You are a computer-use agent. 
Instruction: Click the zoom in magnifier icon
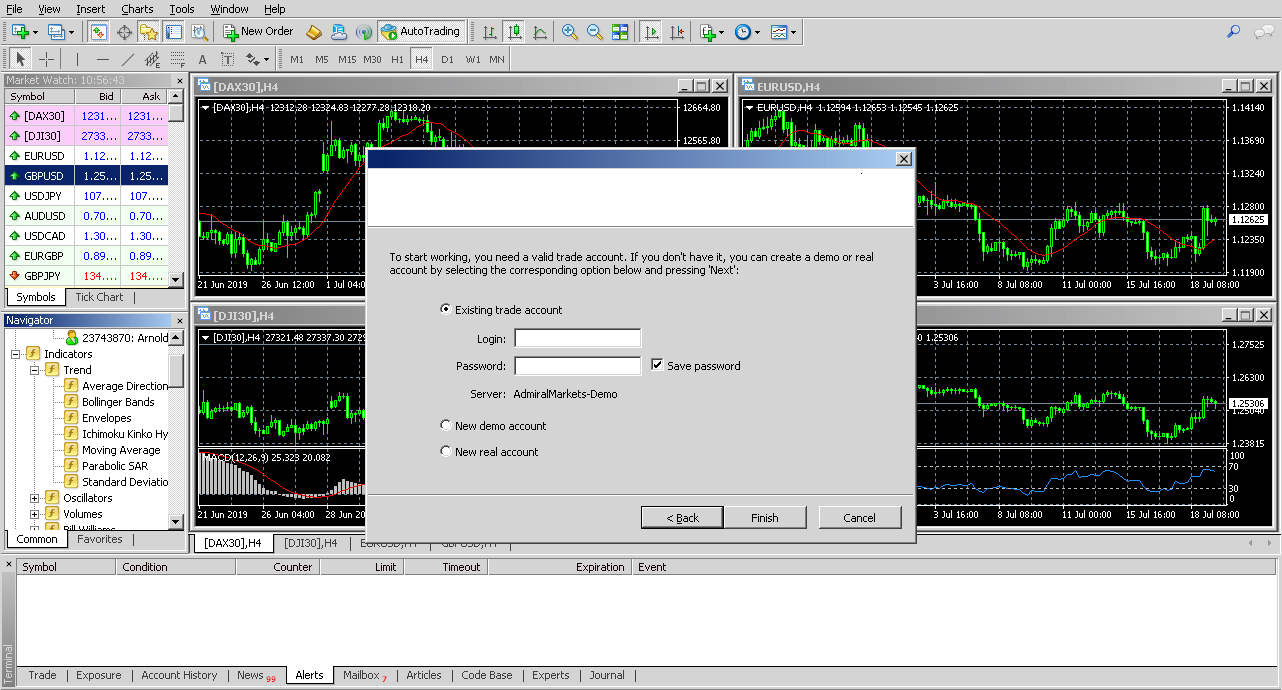(x=570, y=31)
